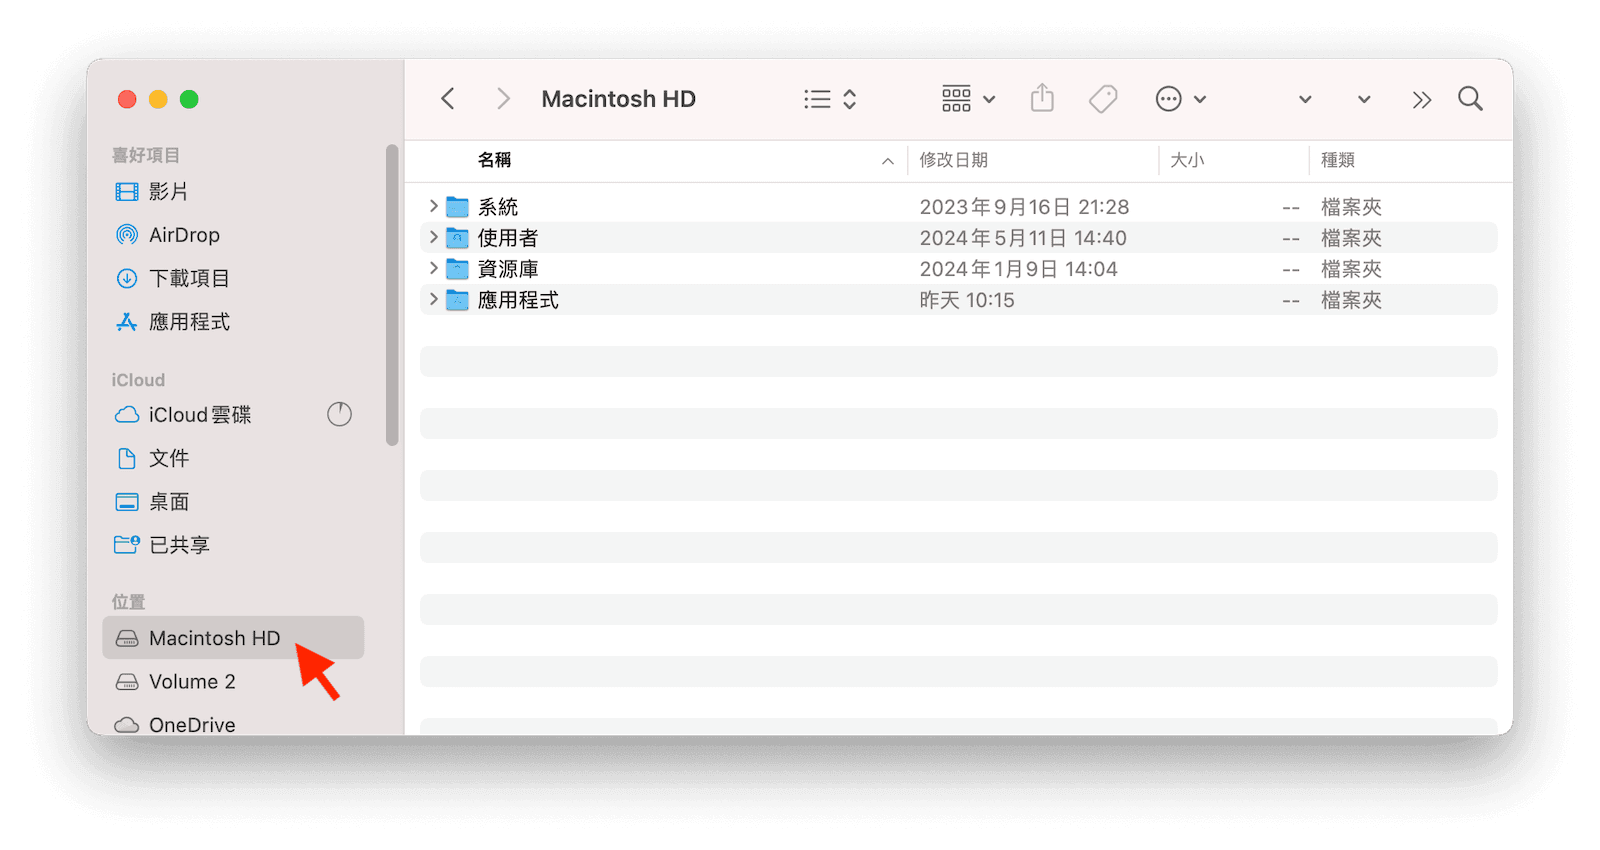
Task: Expand the 使用者 folder disclosure arrow
Action: coord(433,237)
